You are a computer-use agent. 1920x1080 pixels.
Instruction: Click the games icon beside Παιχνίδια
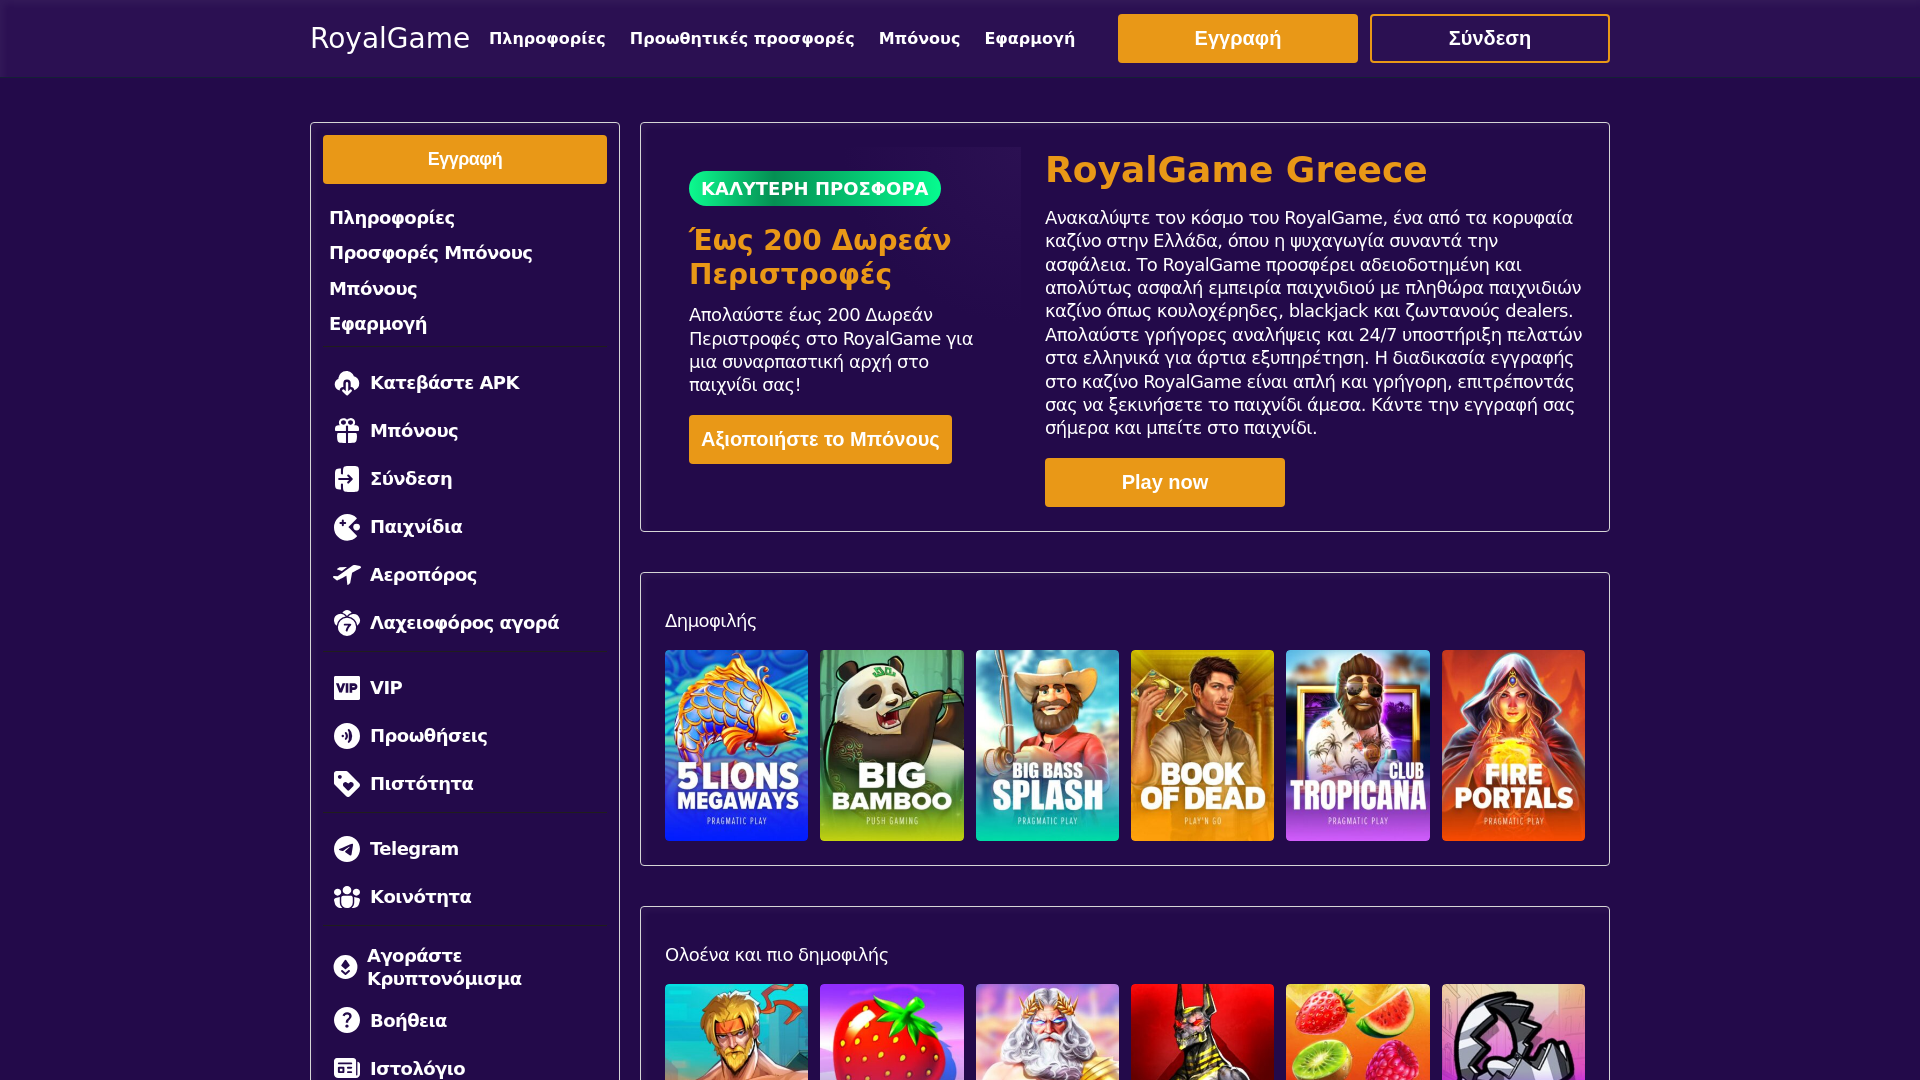(347, 527)
